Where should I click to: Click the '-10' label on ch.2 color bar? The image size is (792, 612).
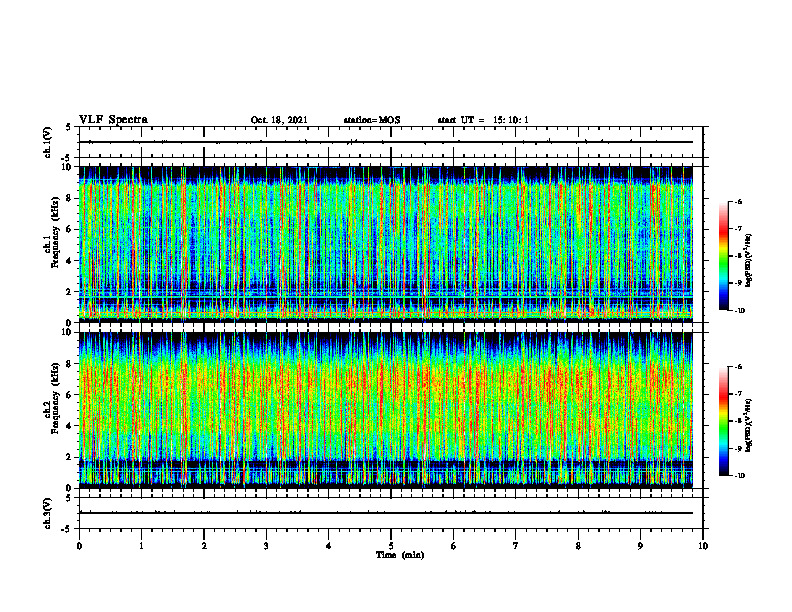[x=739, y=476]
